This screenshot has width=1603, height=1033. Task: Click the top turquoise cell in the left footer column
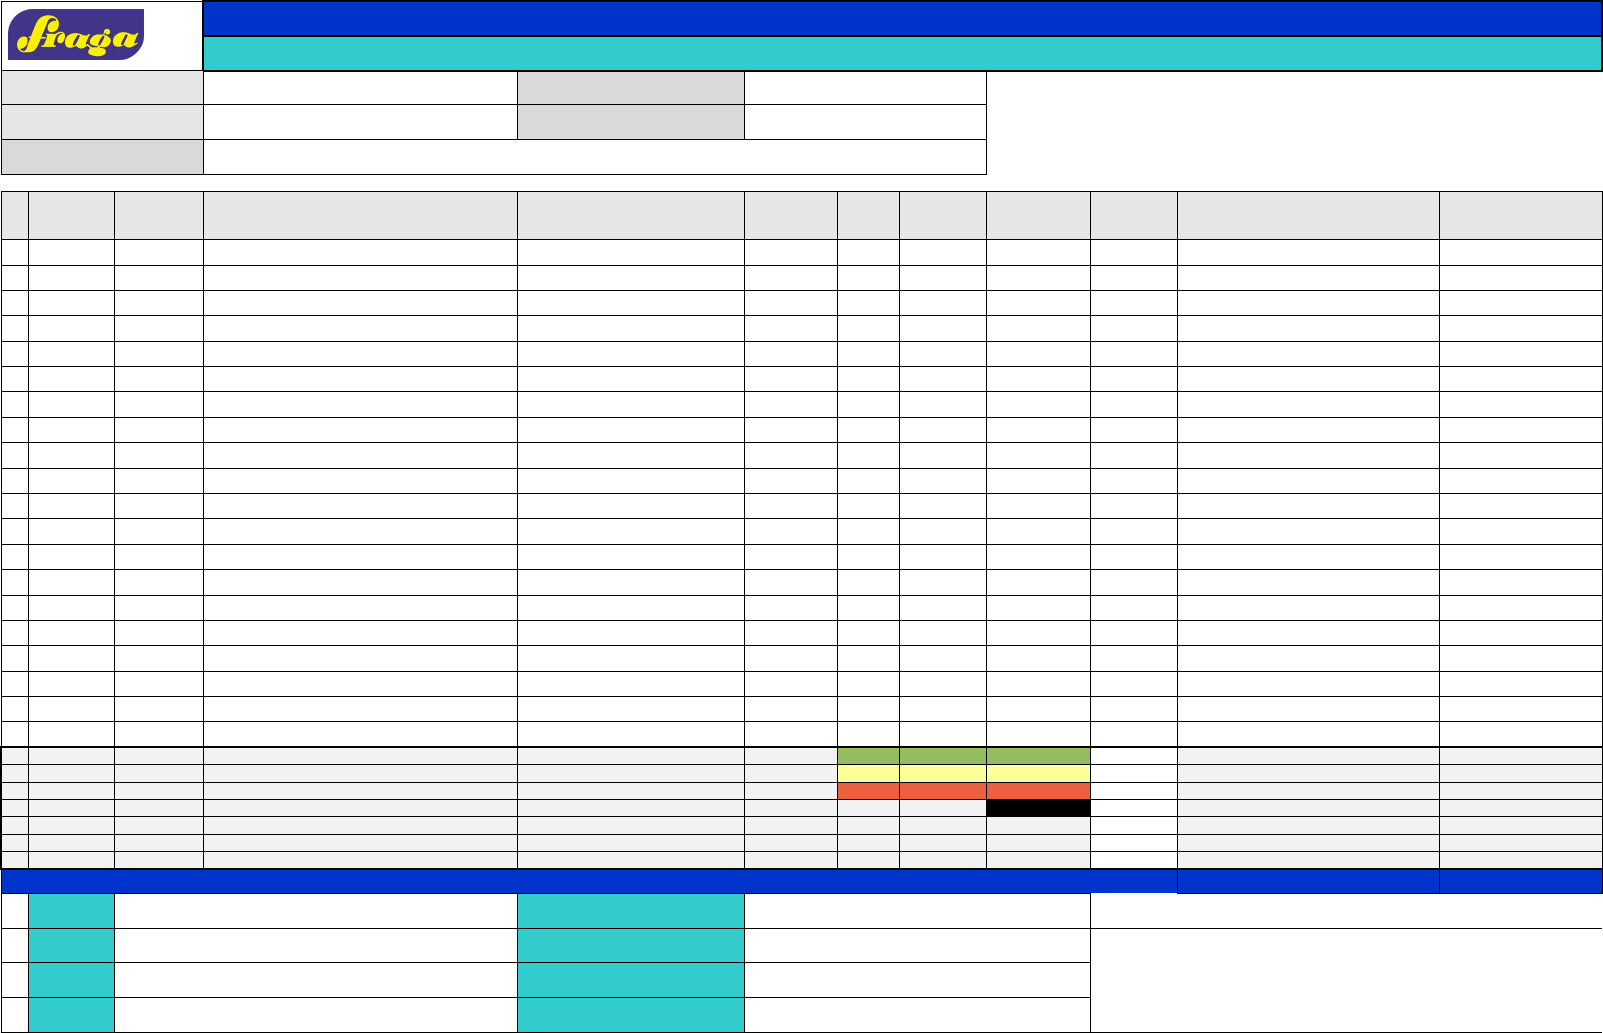(71, 911)
